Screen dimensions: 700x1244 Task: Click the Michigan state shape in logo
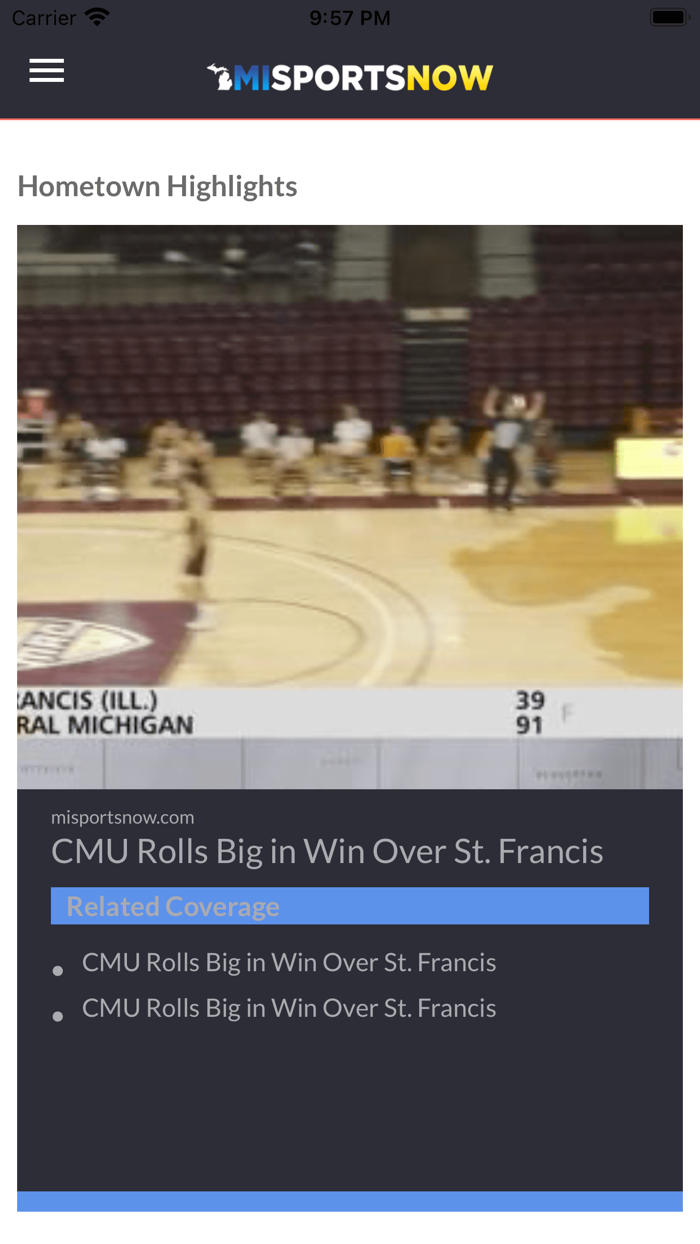coord(220,76)
